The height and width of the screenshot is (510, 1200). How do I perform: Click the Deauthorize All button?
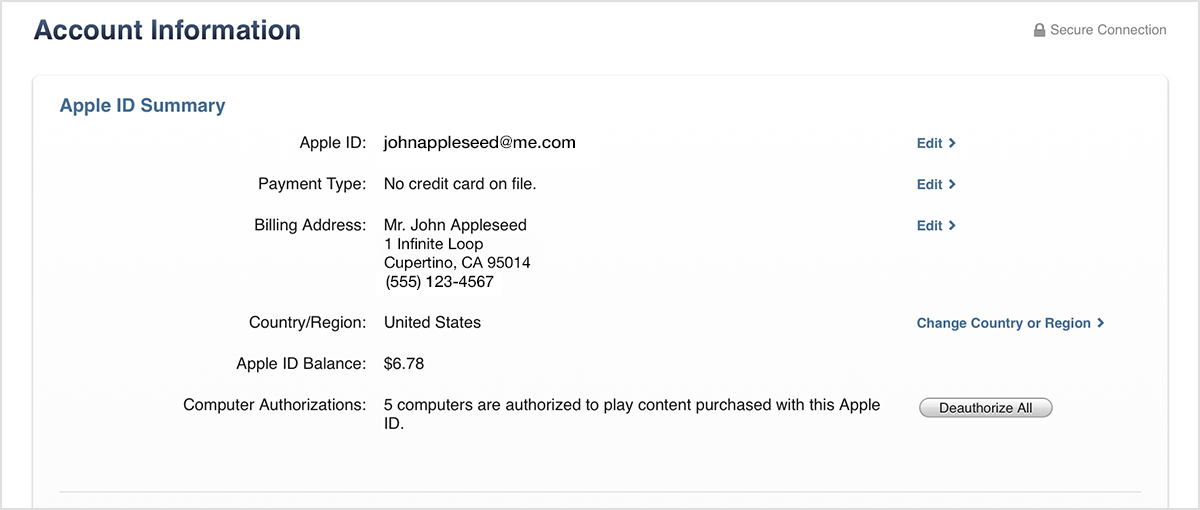tap(985, 408)
